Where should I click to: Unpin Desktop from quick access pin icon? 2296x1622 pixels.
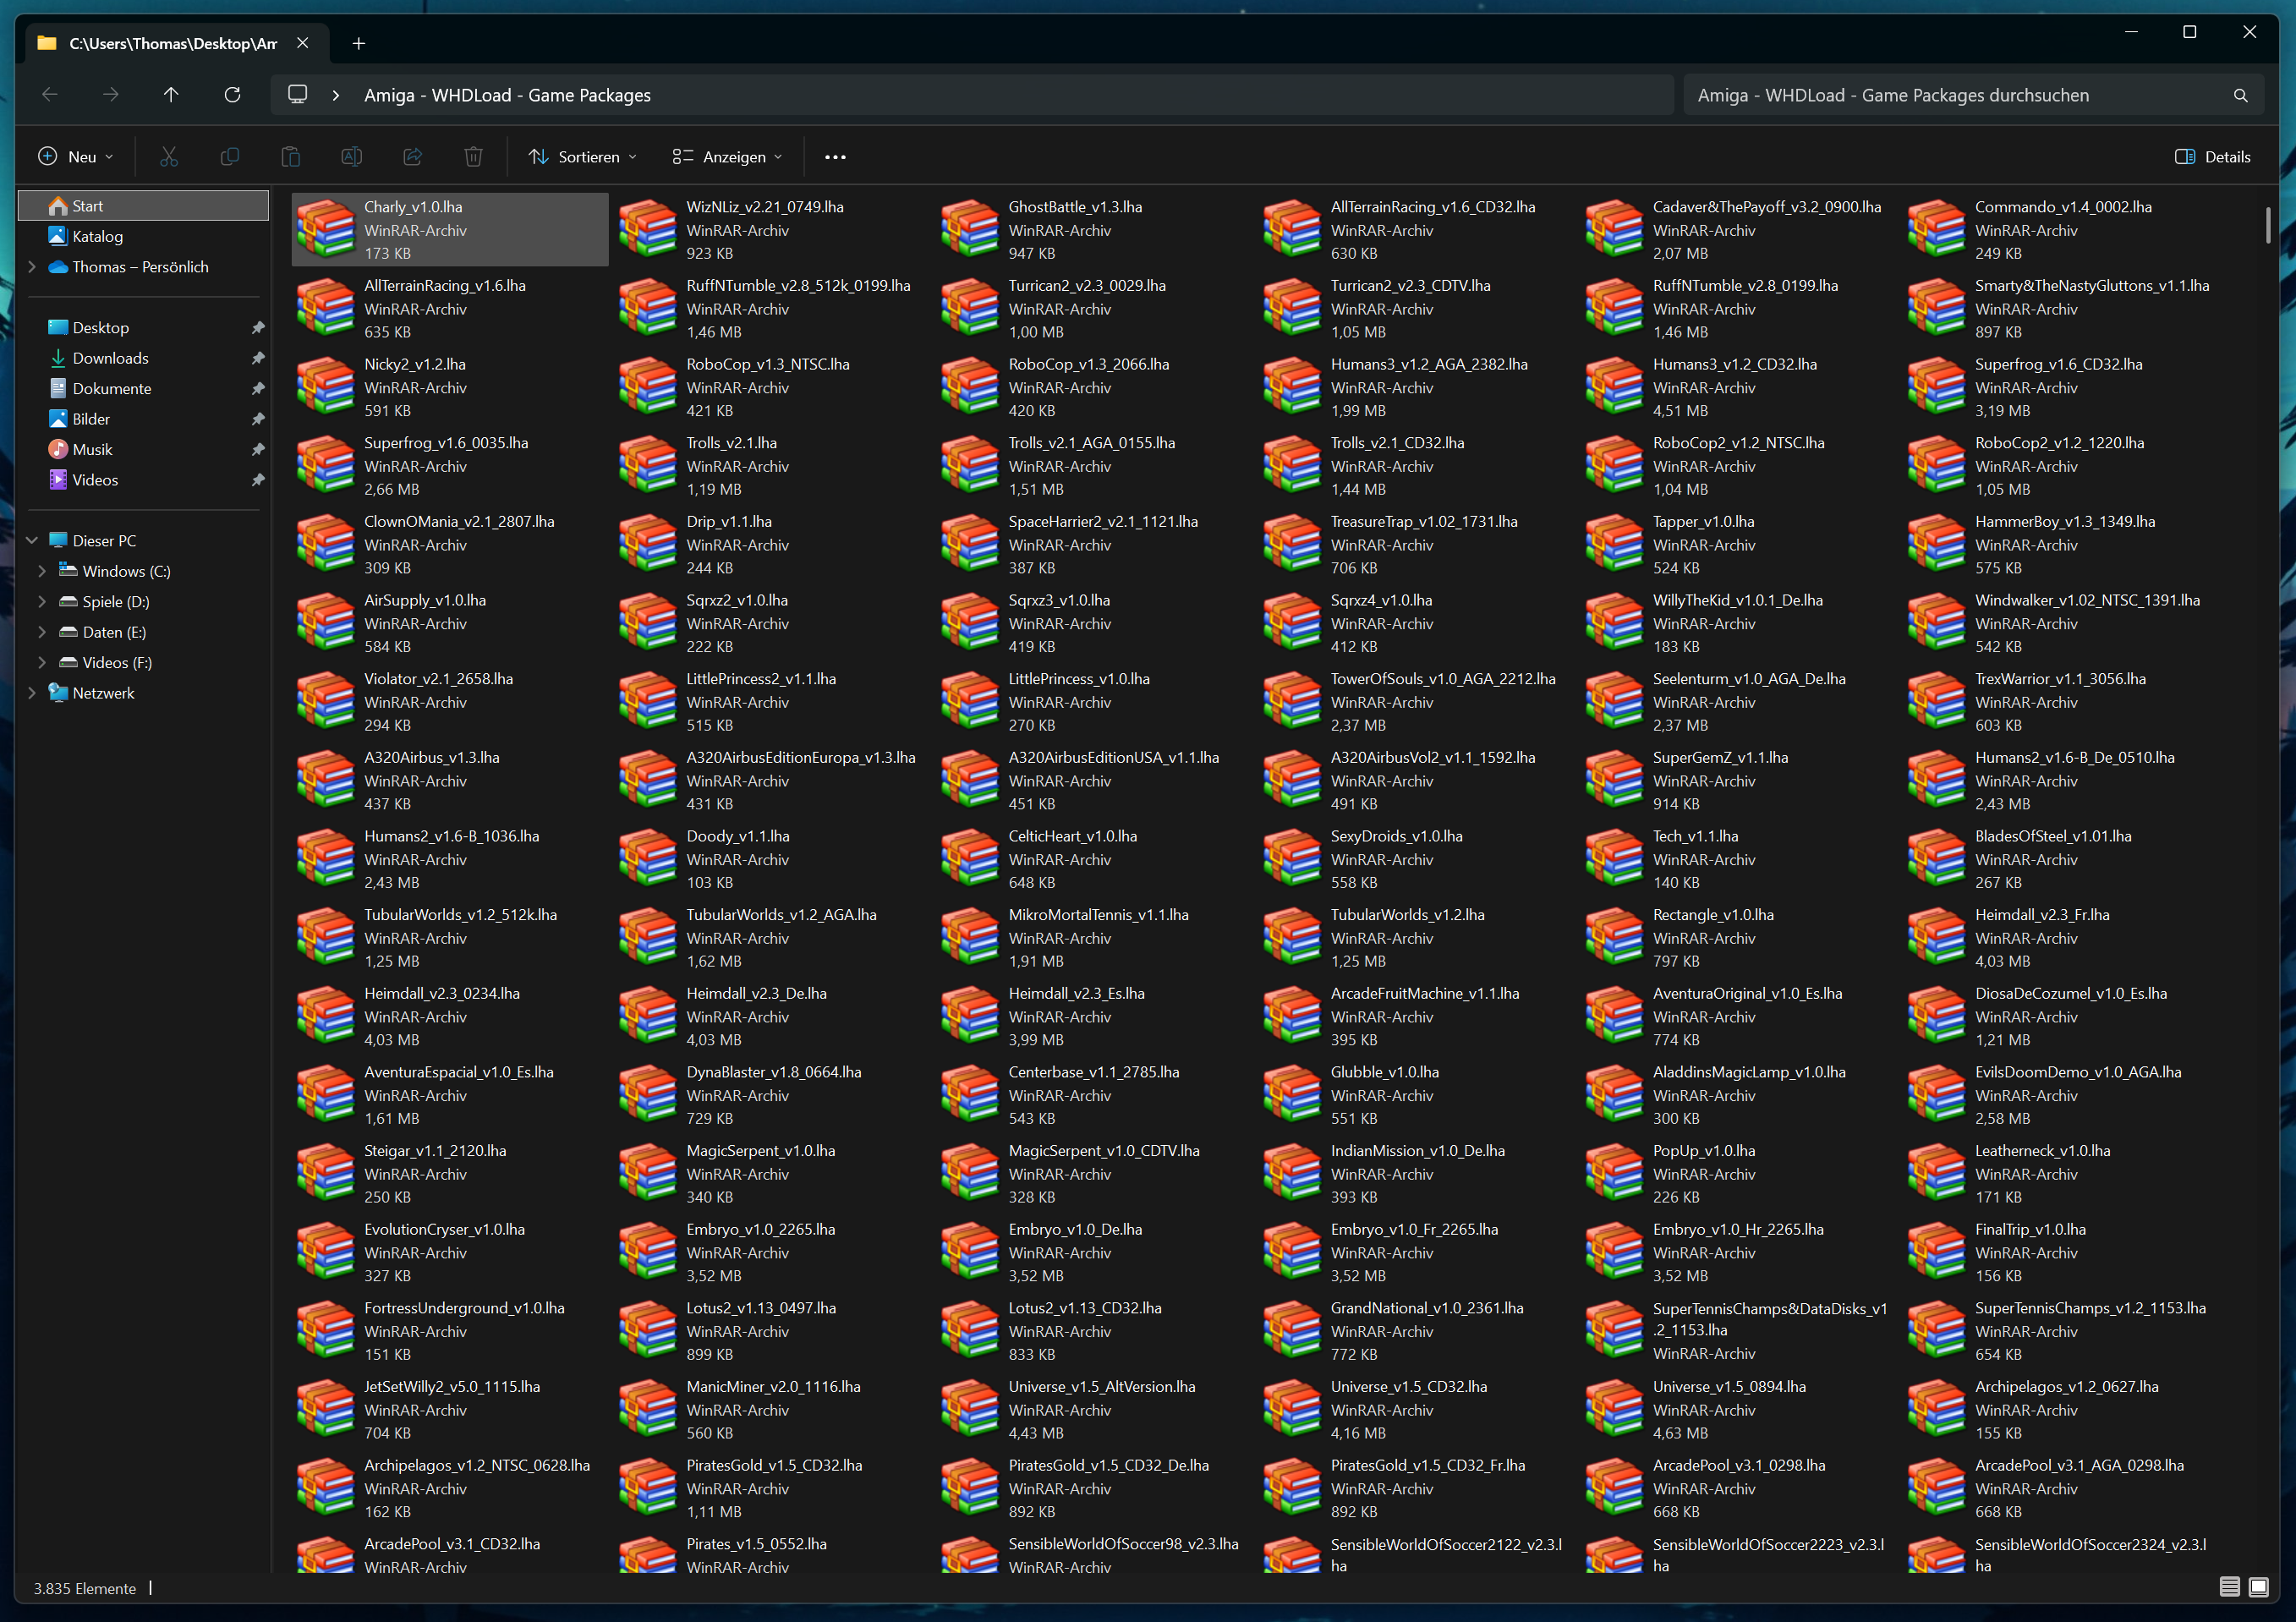pos(257,328)
